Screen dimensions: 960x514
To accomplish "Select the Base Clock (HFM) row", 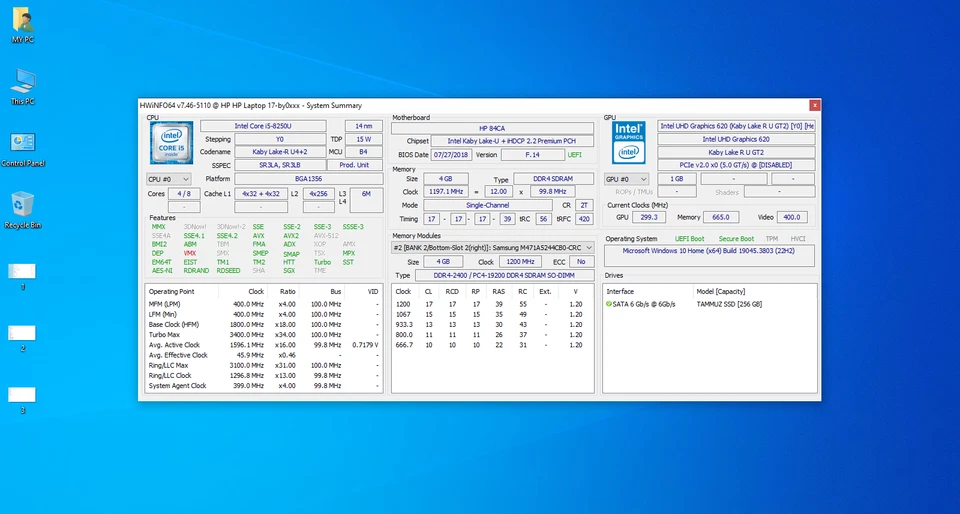I will [x=264, y=324].
